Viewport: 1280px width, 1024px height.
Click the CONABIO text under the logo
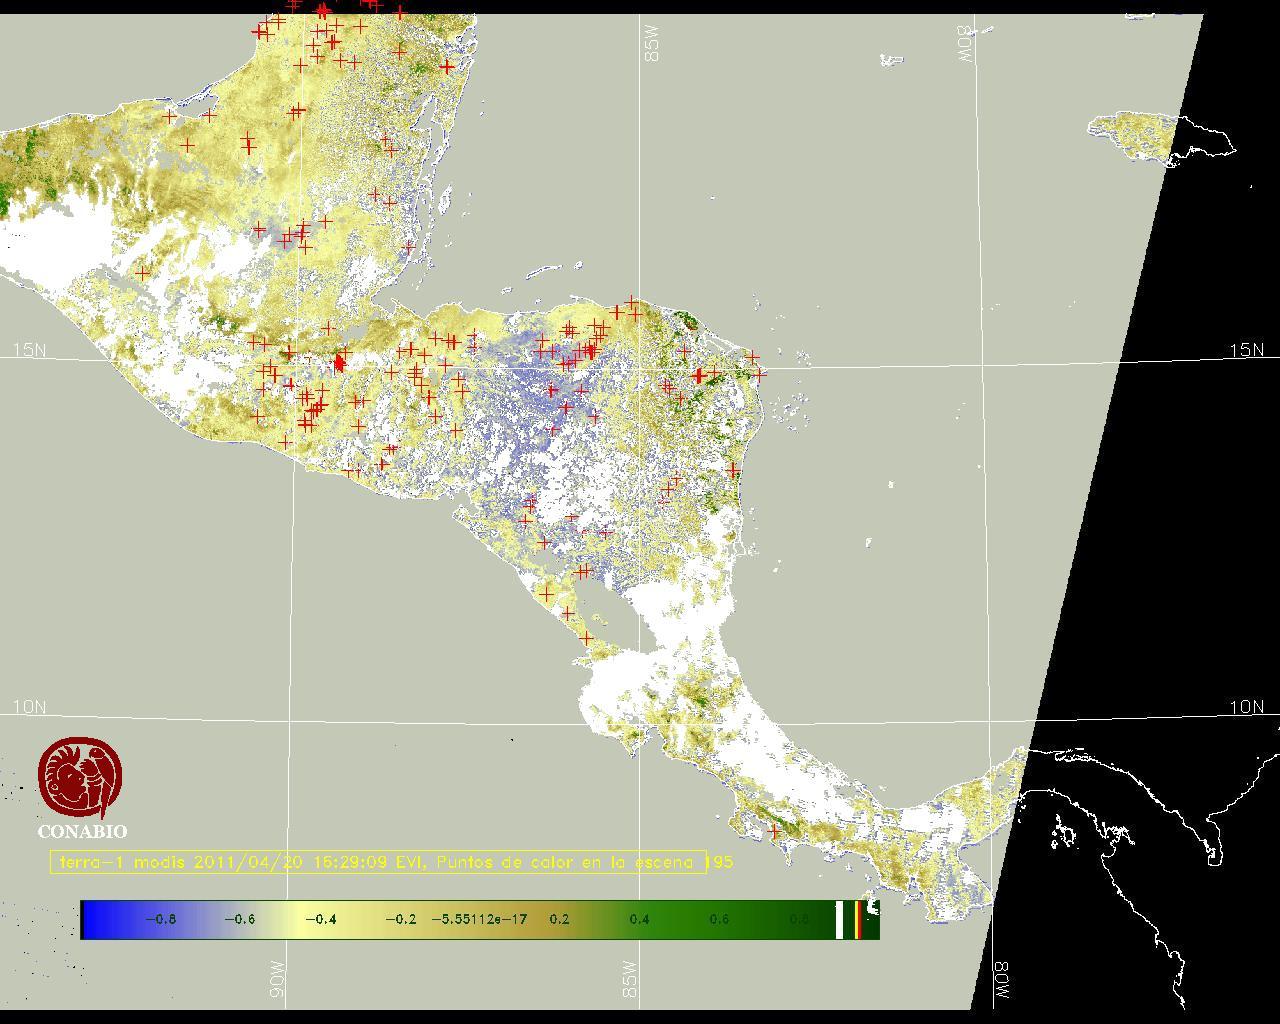[x=82, y=832]
